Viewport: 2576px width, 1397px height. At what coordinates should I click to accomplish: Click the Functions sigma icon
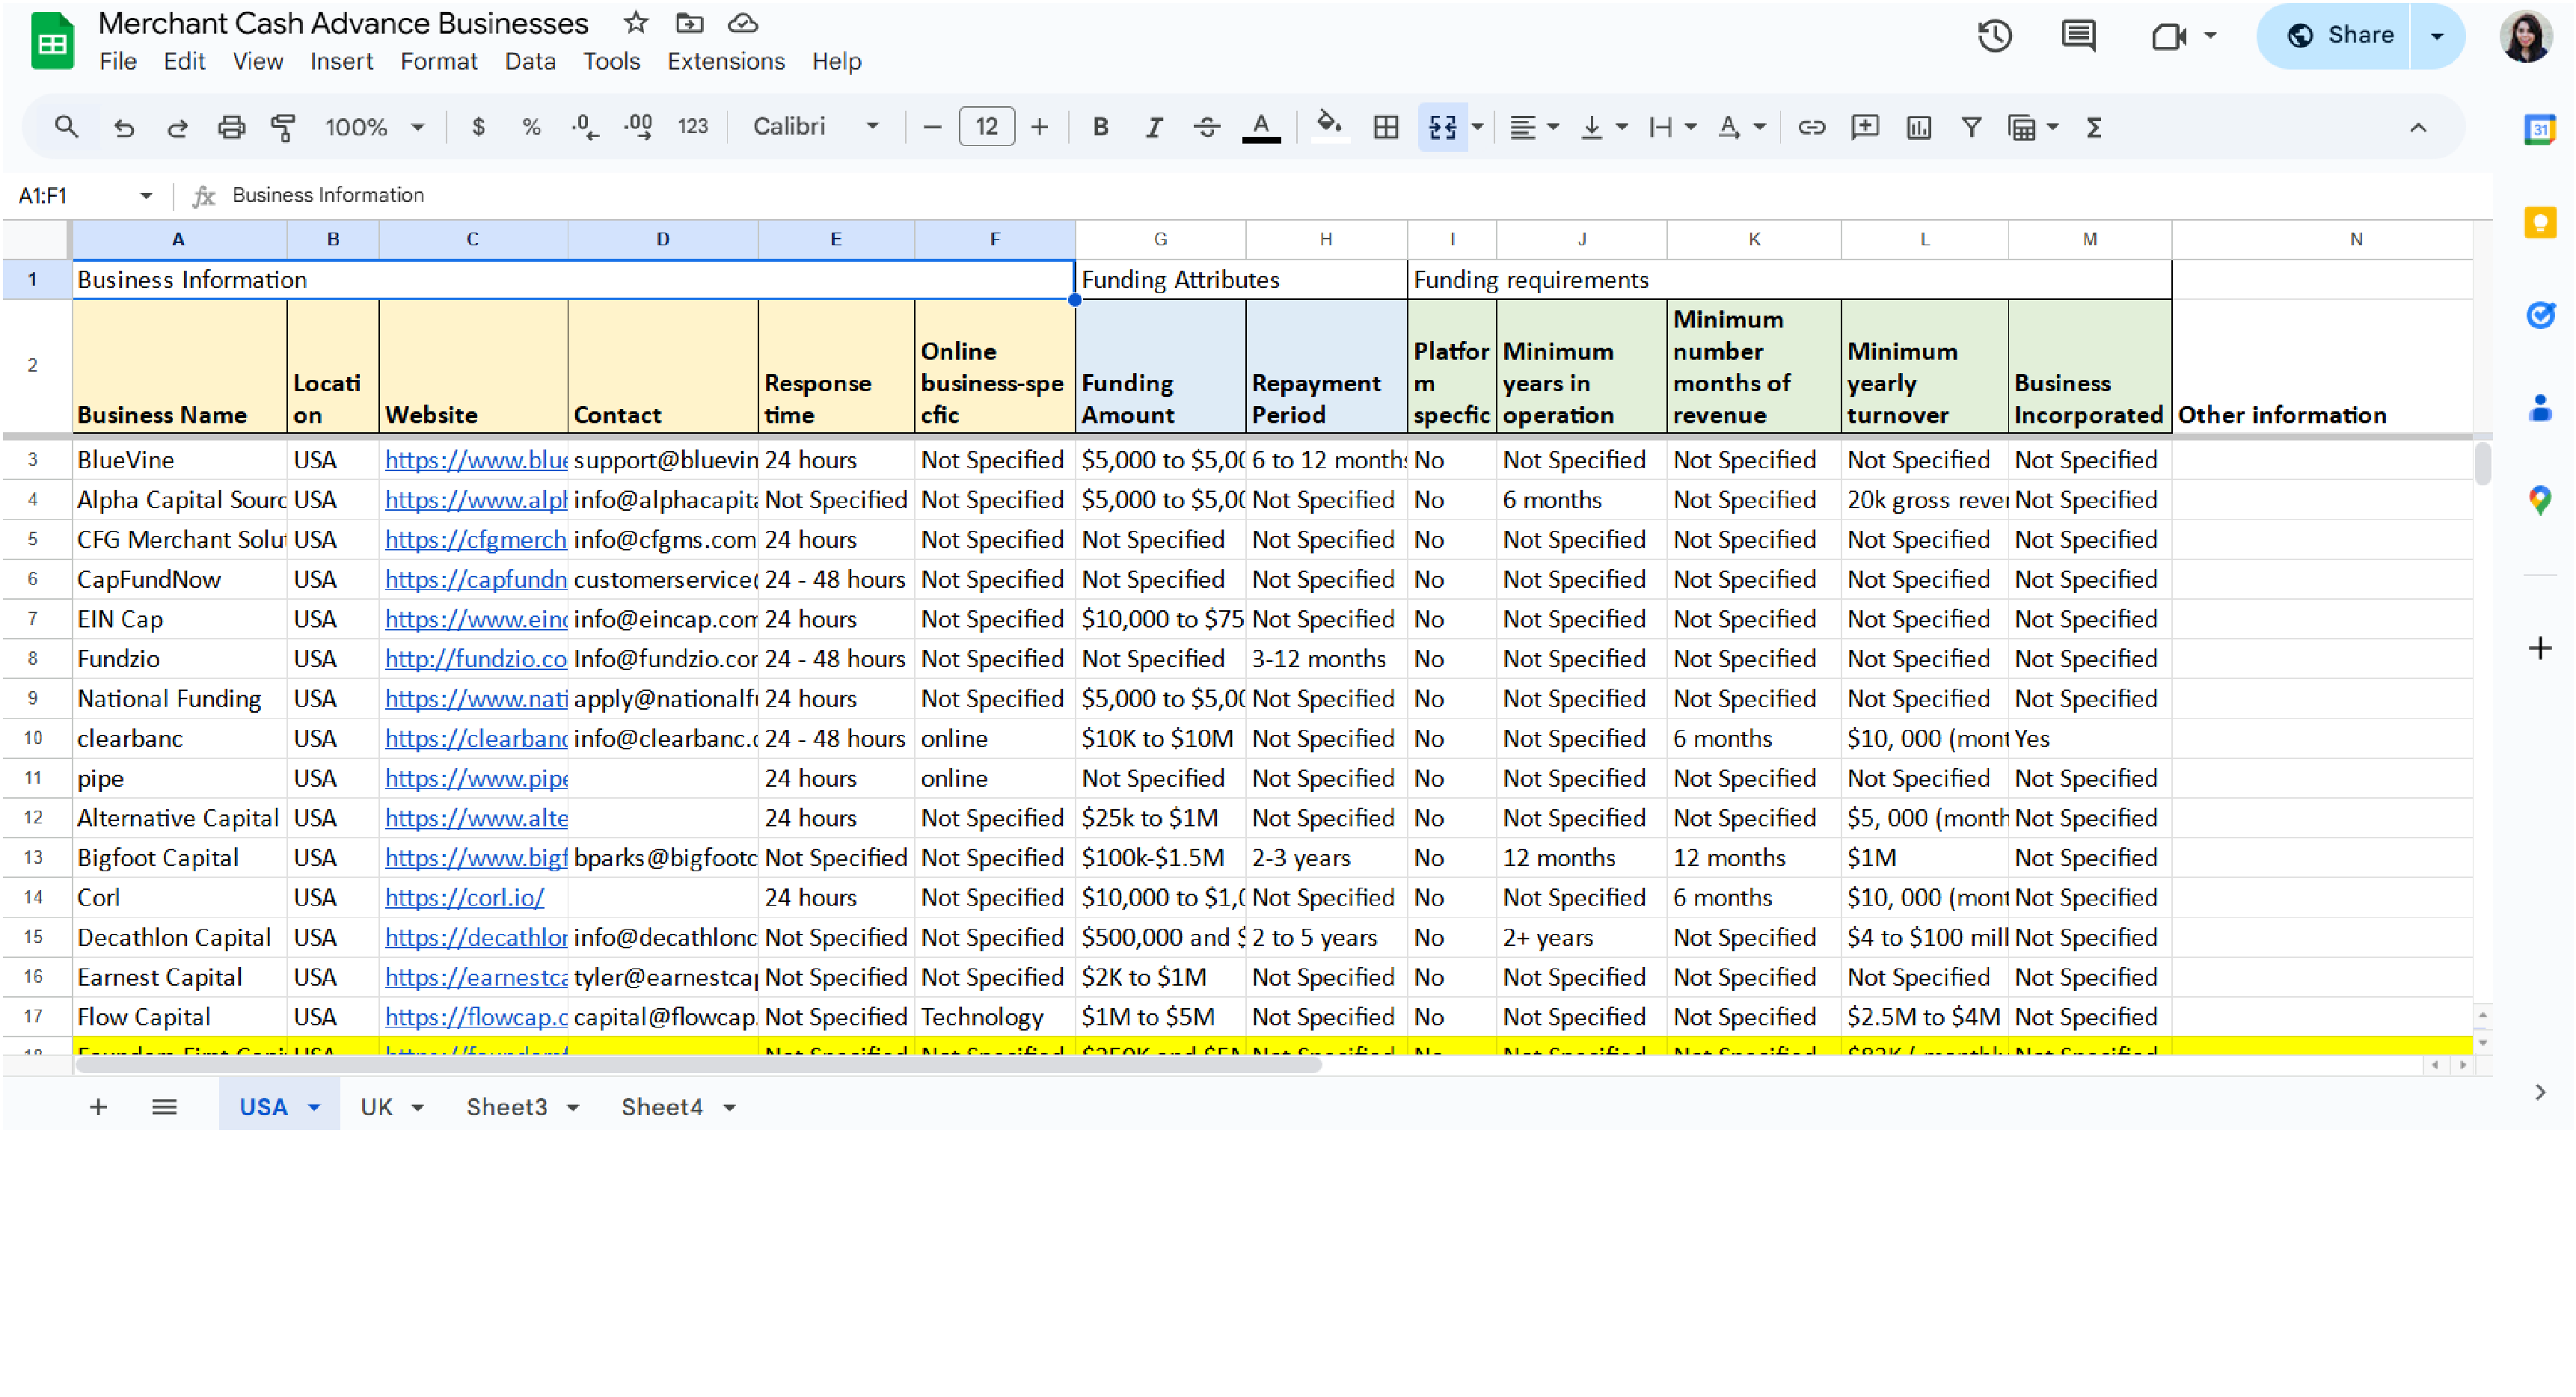point(2093,127)
